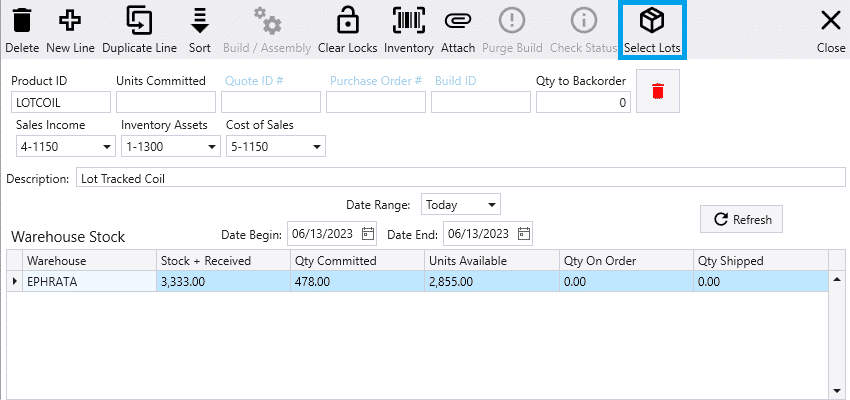Click the Refresh button
Viewport: 850px width, 400px height.
click(x=741, y=220)
